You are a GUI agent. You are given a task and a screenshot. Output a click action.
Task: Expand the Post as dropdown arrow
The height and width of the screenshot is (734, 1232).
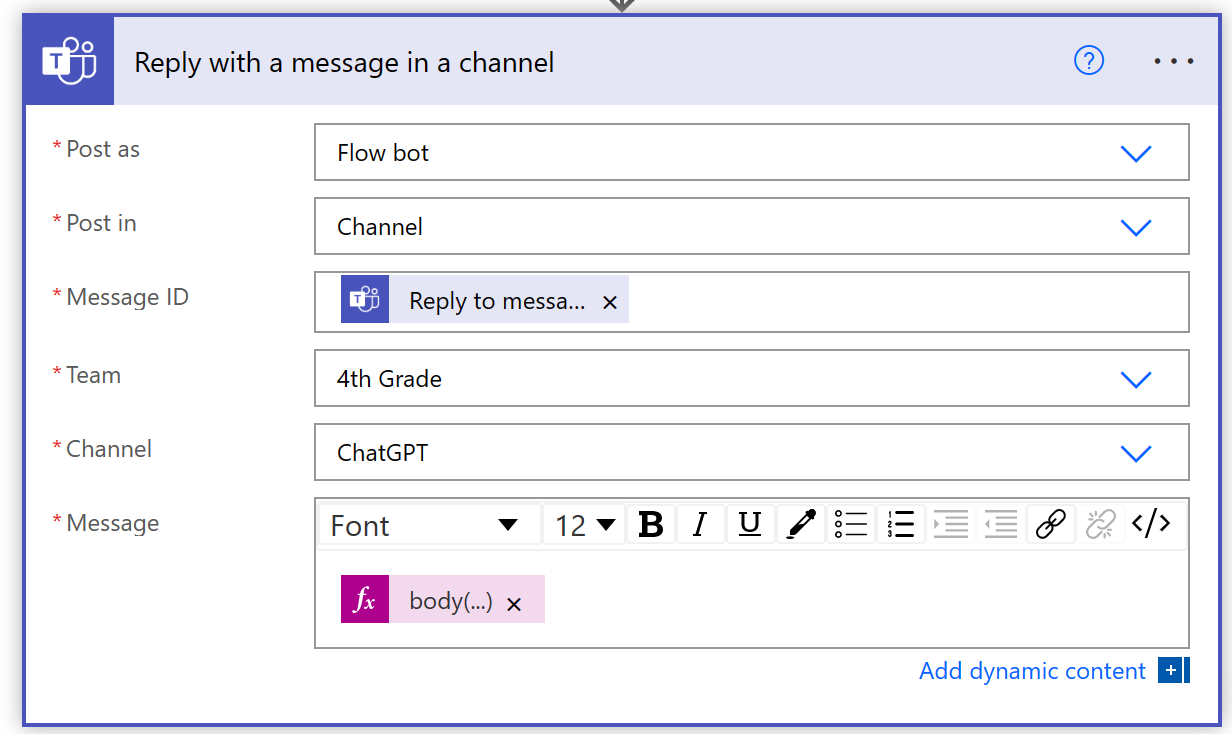point(1136,153)
